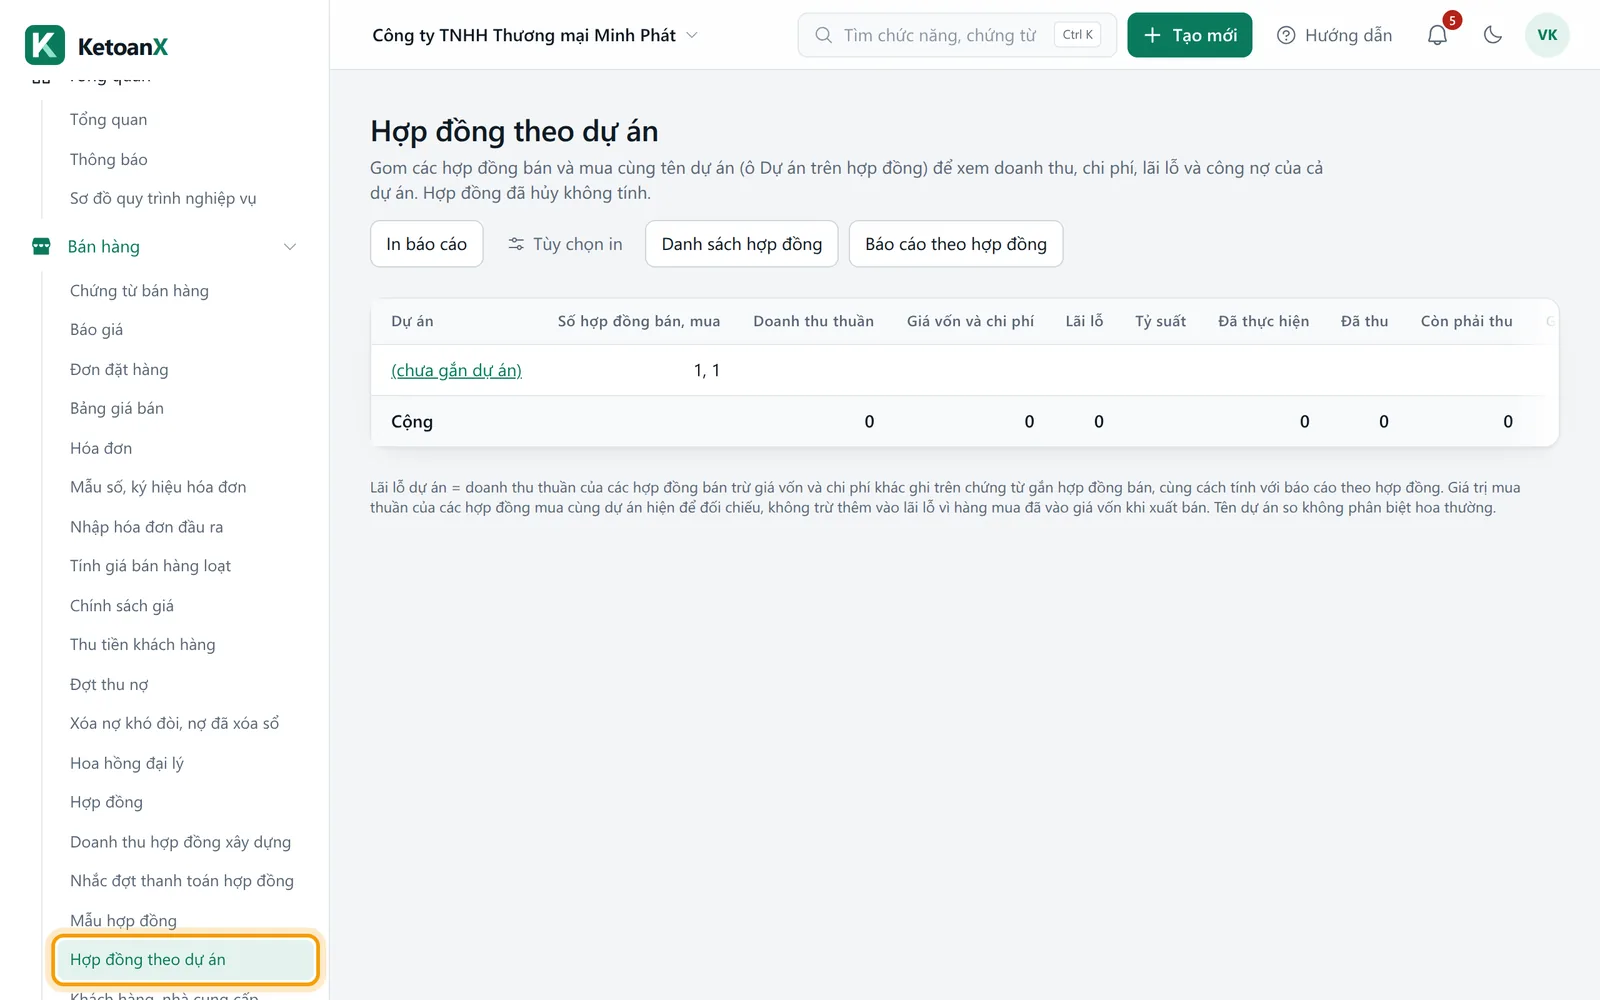Open Thông báo in sidebar
1600x1000 pixels.
pyautogui.click(x=108, y=159)
